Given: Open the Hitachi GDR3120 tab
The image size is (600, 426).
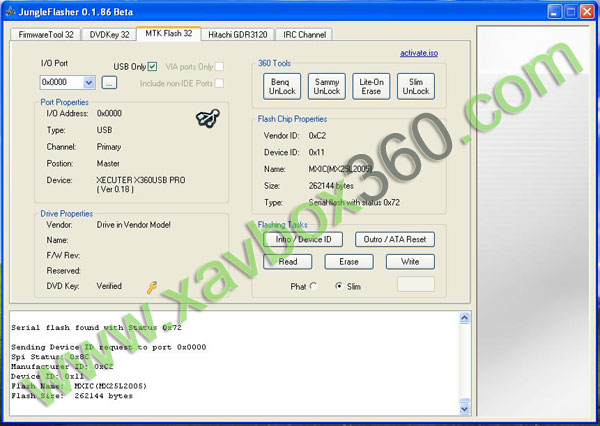Looking at the screenshot, I should click(238, 34).
